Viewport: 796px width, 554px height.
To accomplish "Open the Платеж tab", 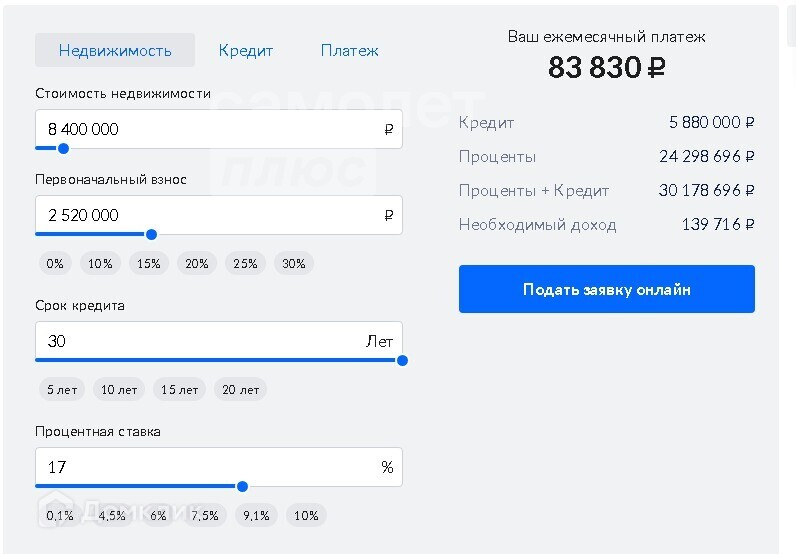I will point(350,50).
